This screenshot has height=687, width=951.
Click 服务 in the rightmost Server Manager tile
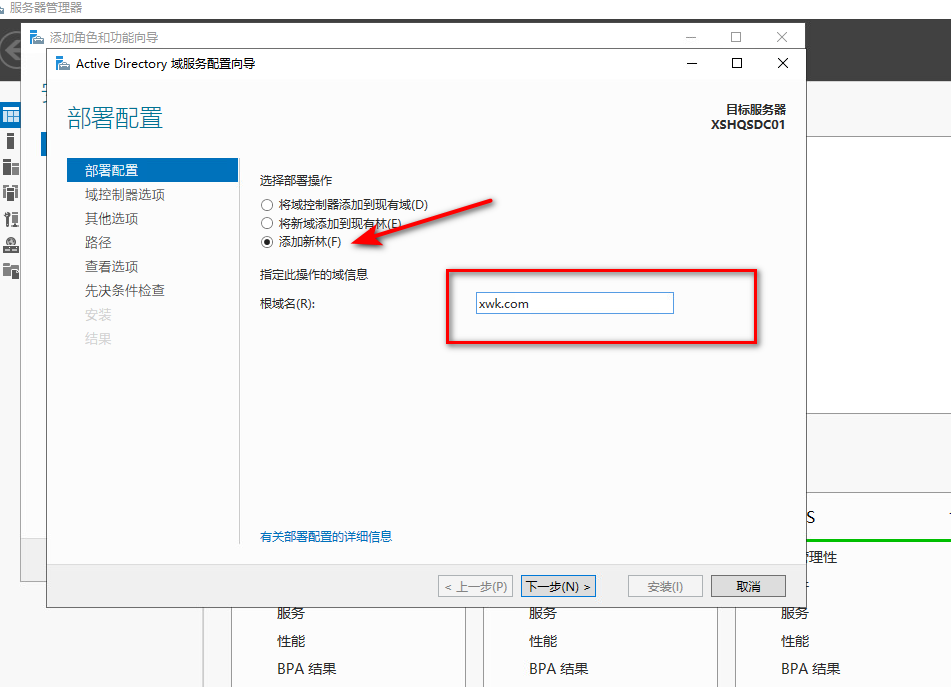tap(795, 613)
